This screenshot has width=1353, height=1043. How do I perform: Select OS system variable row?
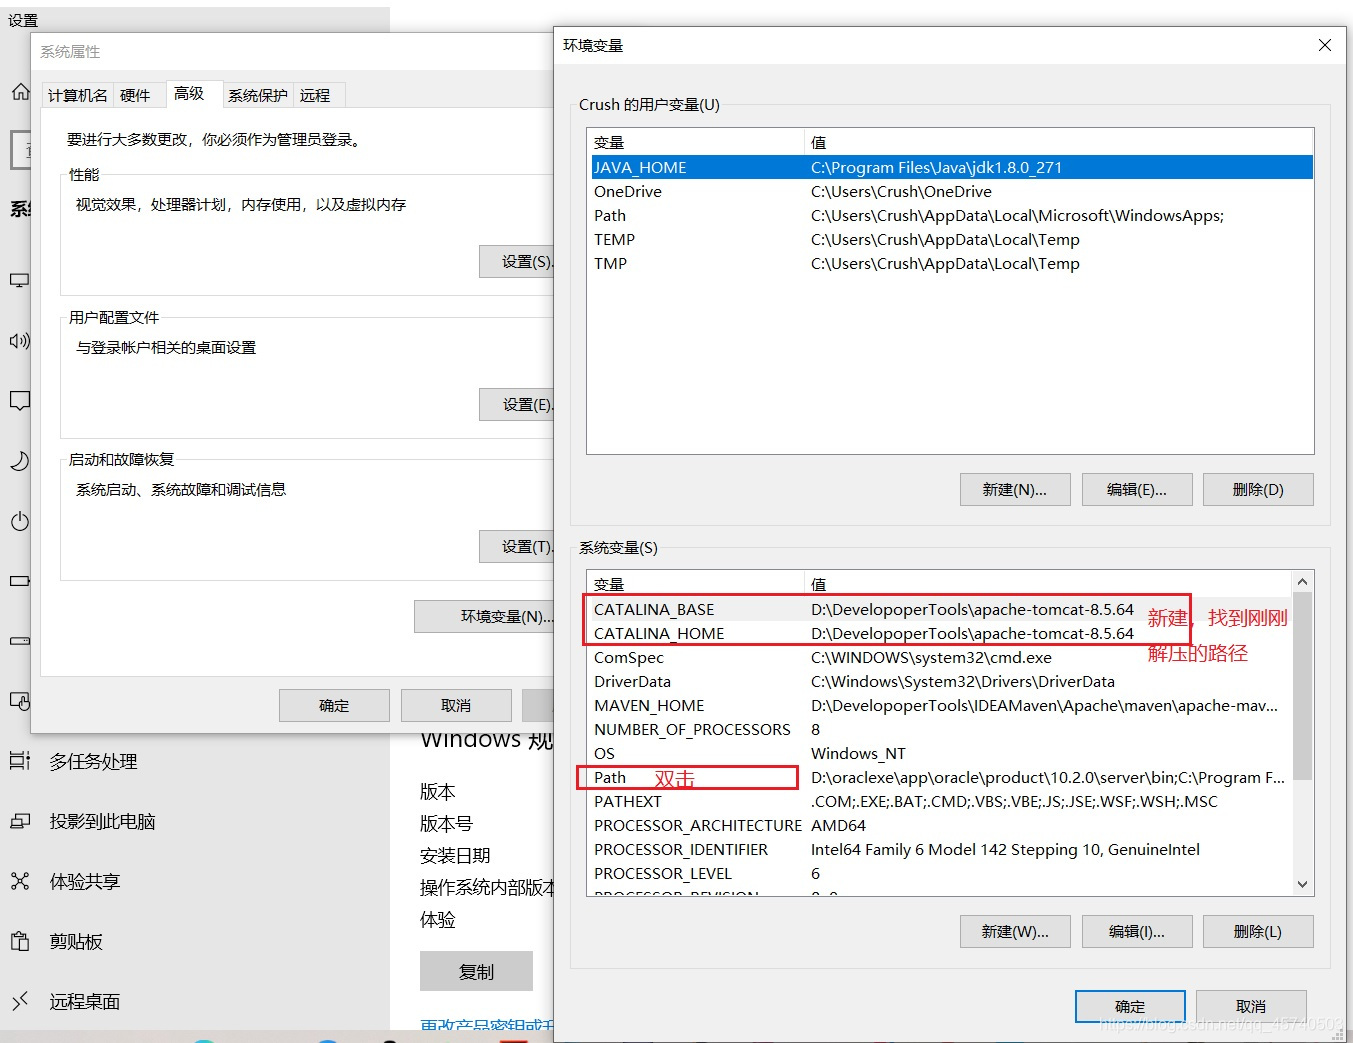click(940, 754)
